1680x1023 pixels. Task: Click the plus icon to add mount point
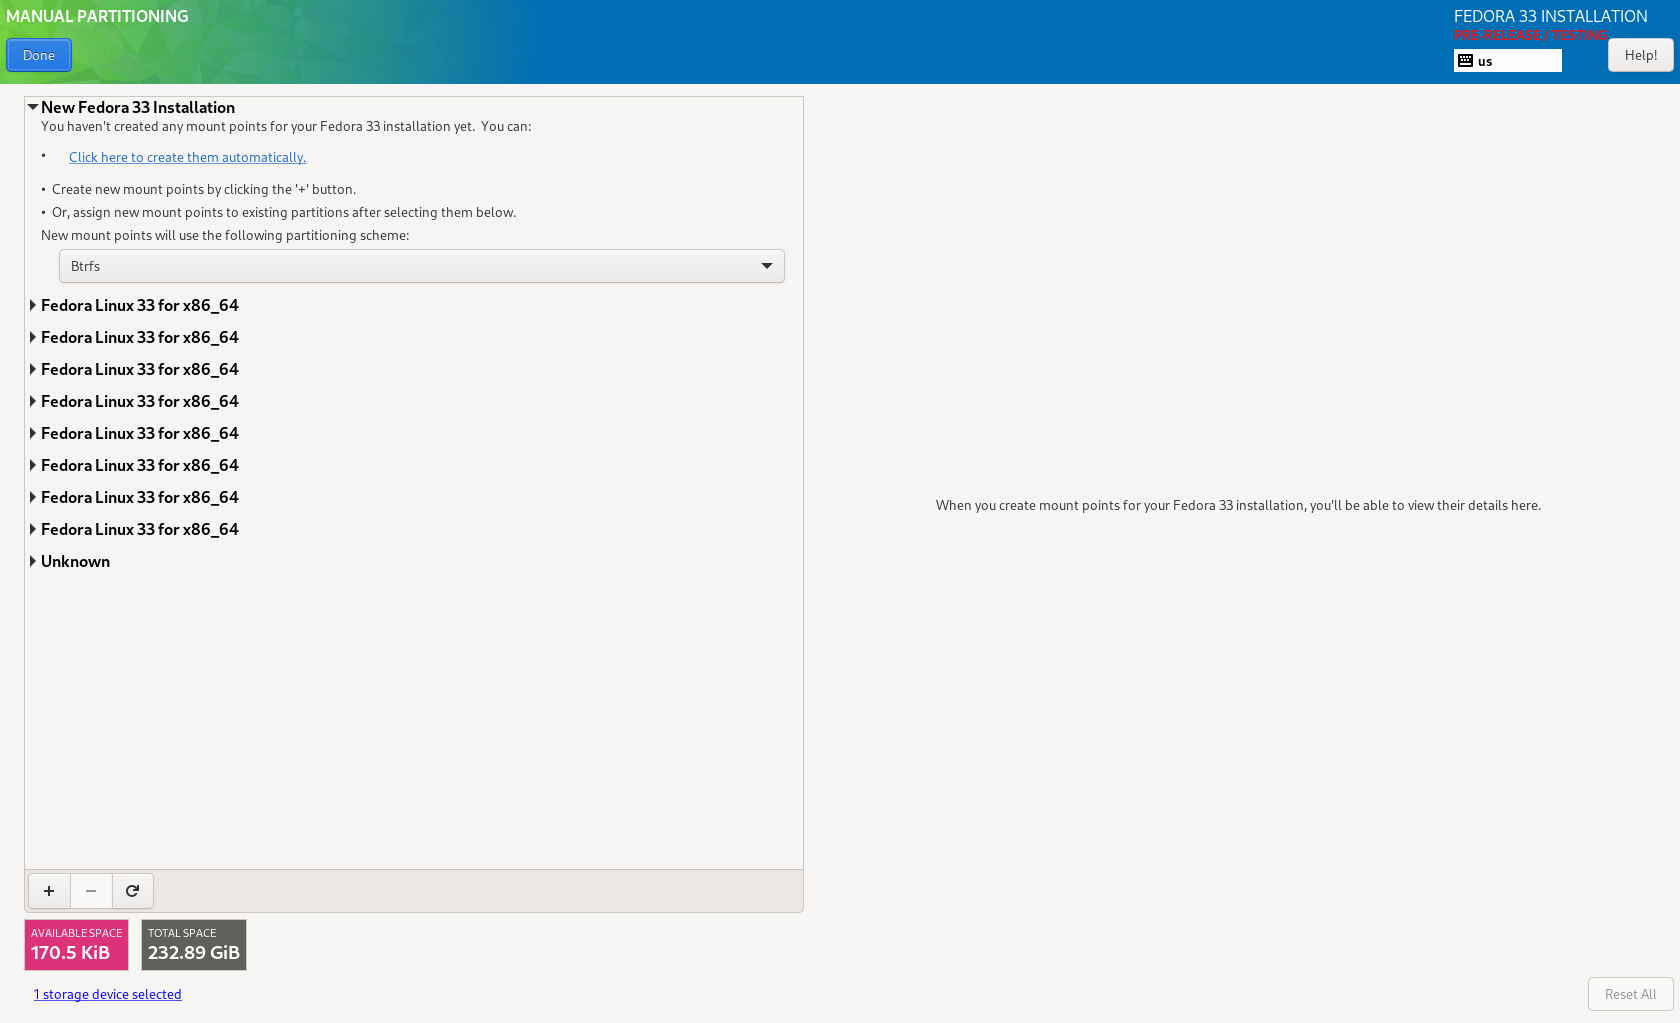pyautogui.click(x=49, y=891)
